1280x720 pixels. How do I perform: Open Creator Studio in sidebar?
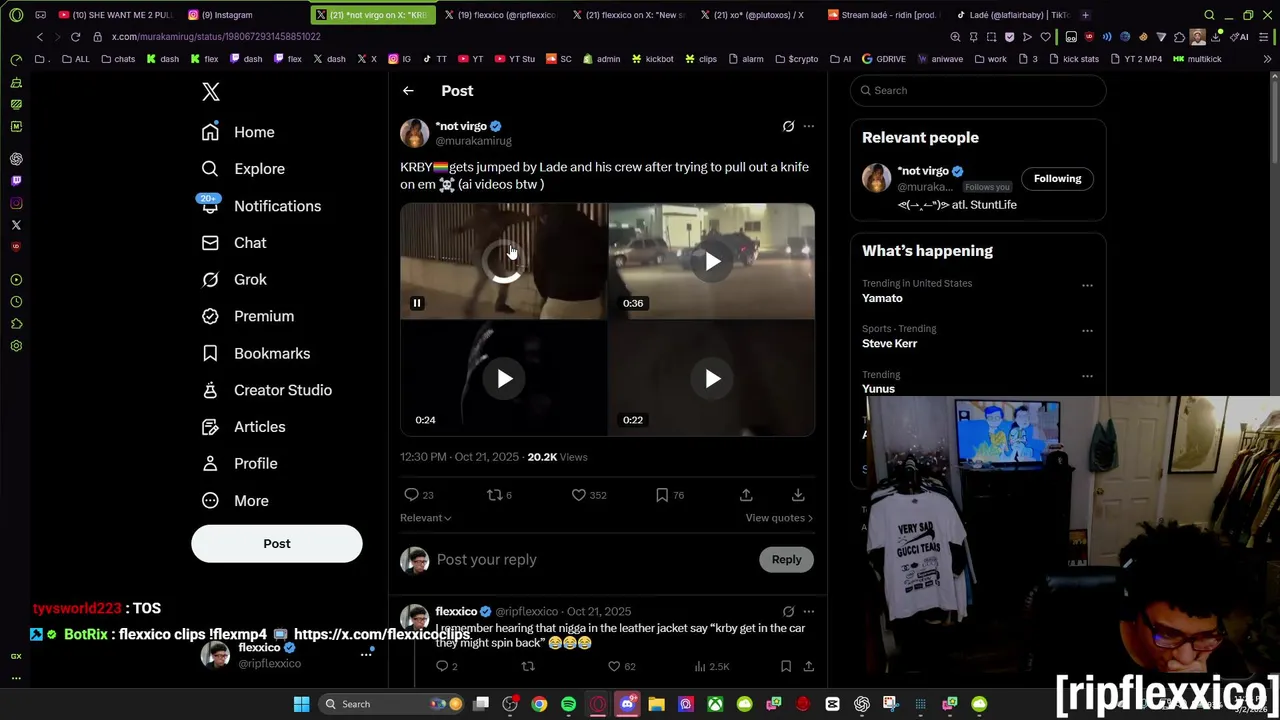[267, 390]
